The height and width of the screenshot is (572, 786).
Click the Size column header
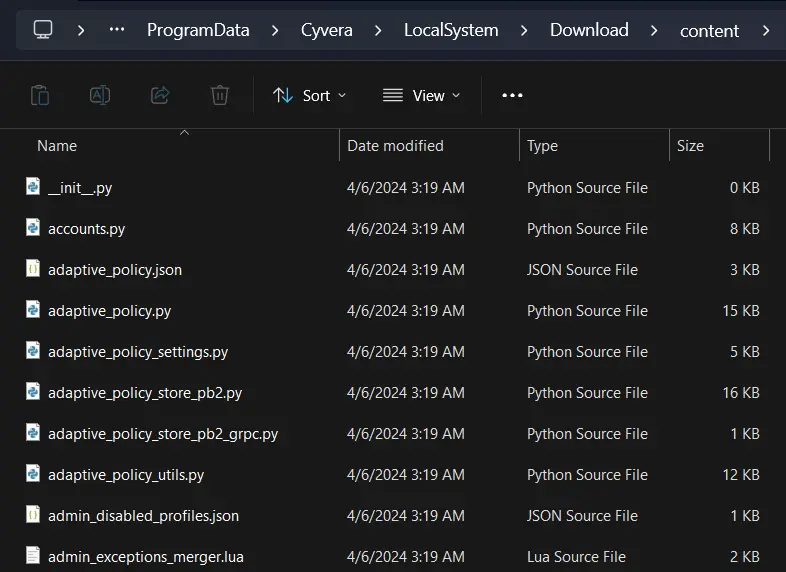coord(690,146)
